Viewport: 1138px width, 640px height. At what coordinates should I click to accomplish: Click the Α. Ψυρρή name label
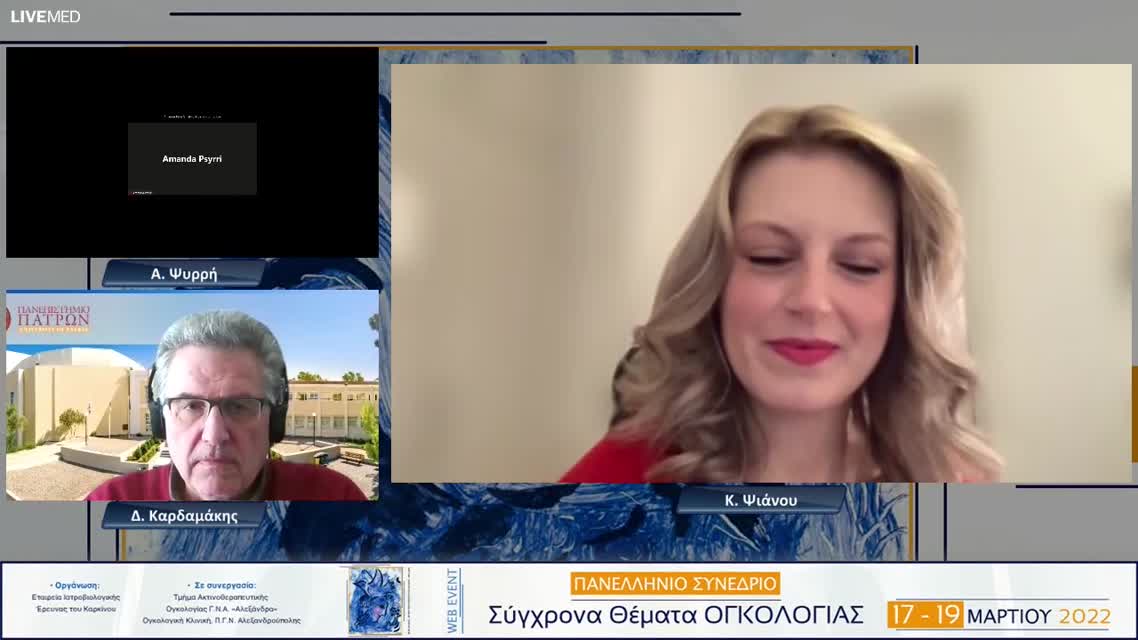coord(184,274)
